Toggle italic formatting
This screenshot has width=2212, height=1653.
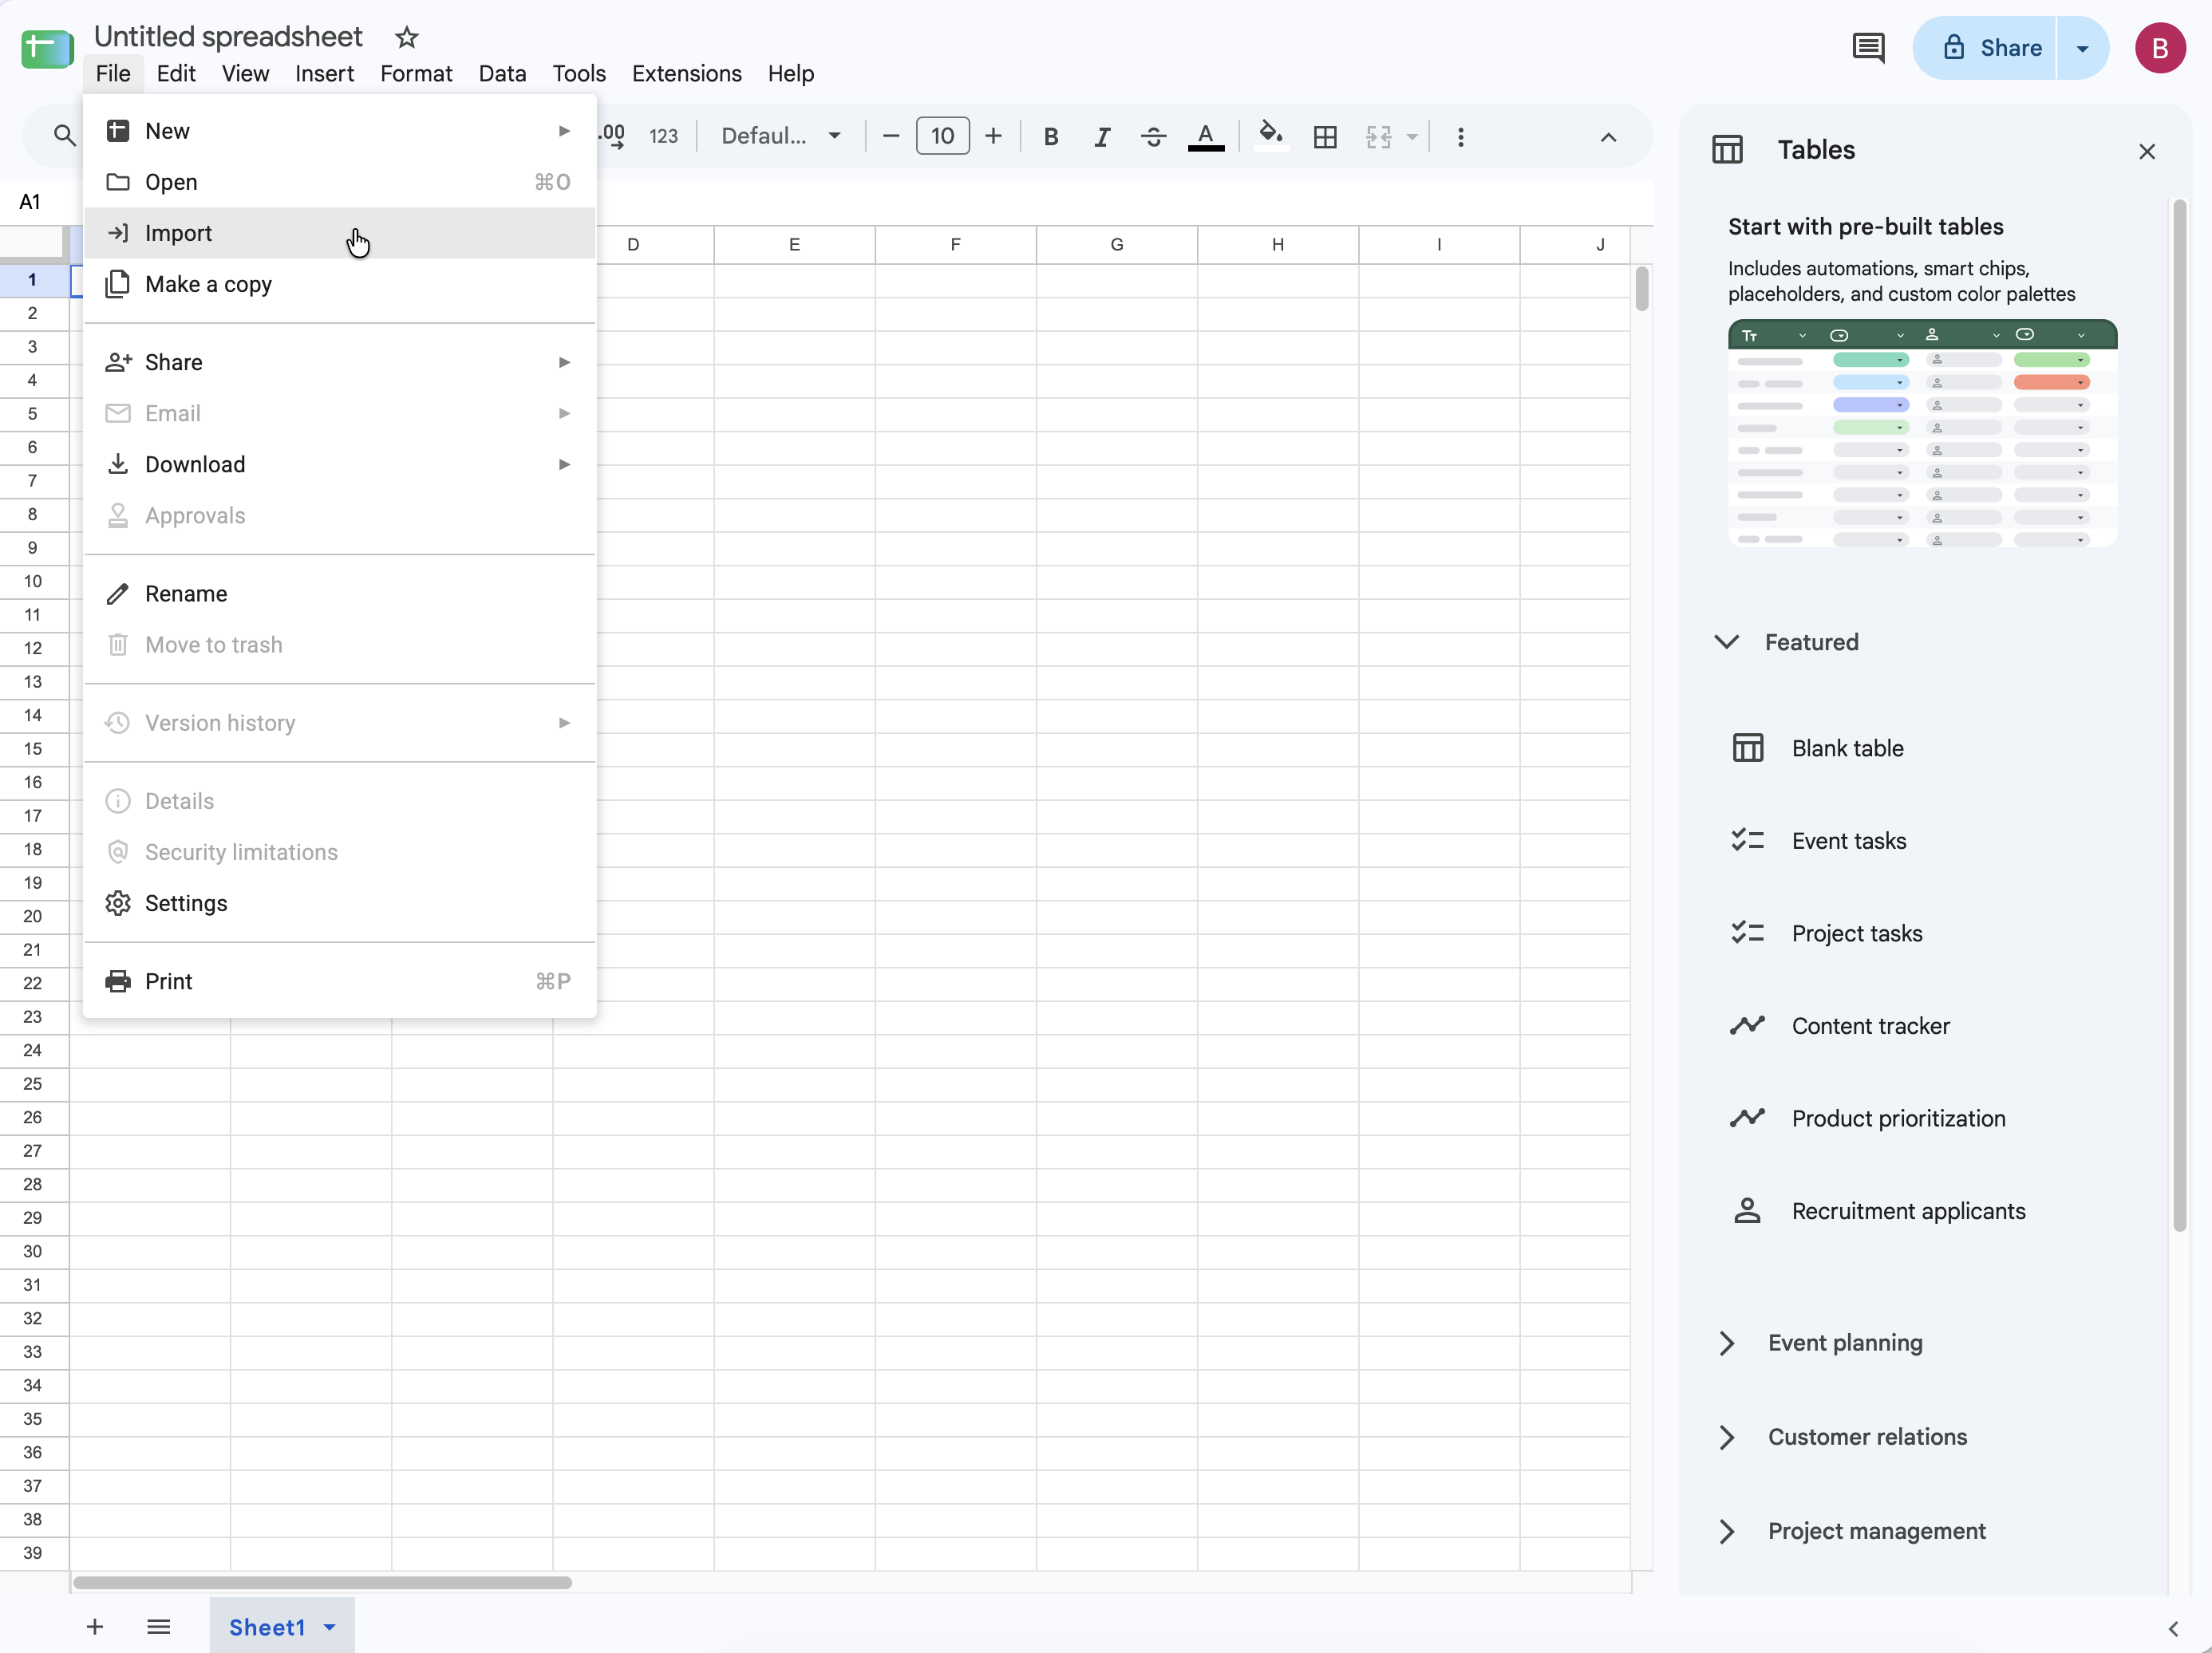click(x=1102, y=137)
